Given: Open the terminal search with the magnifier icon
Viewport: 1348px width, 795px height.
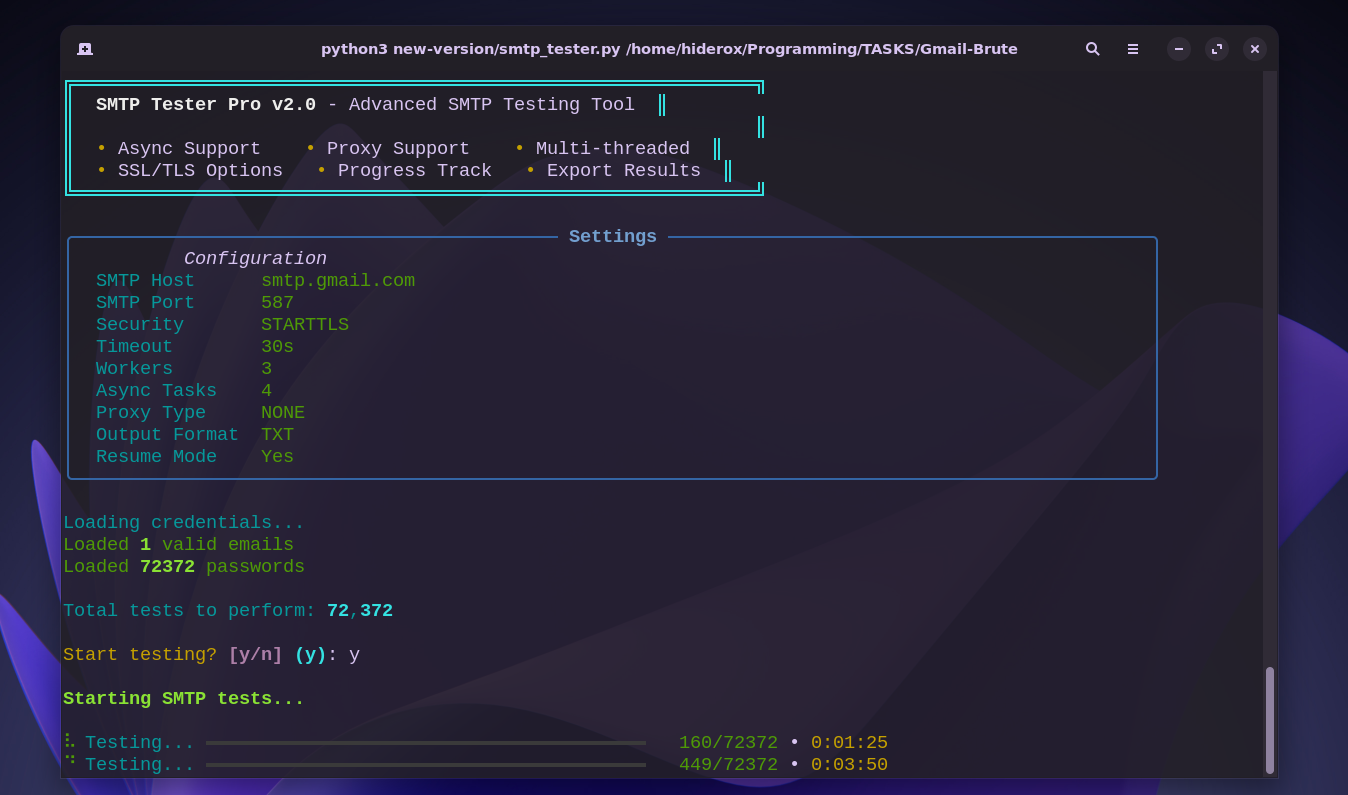Looking at the screenshot, I should 1092,48.
